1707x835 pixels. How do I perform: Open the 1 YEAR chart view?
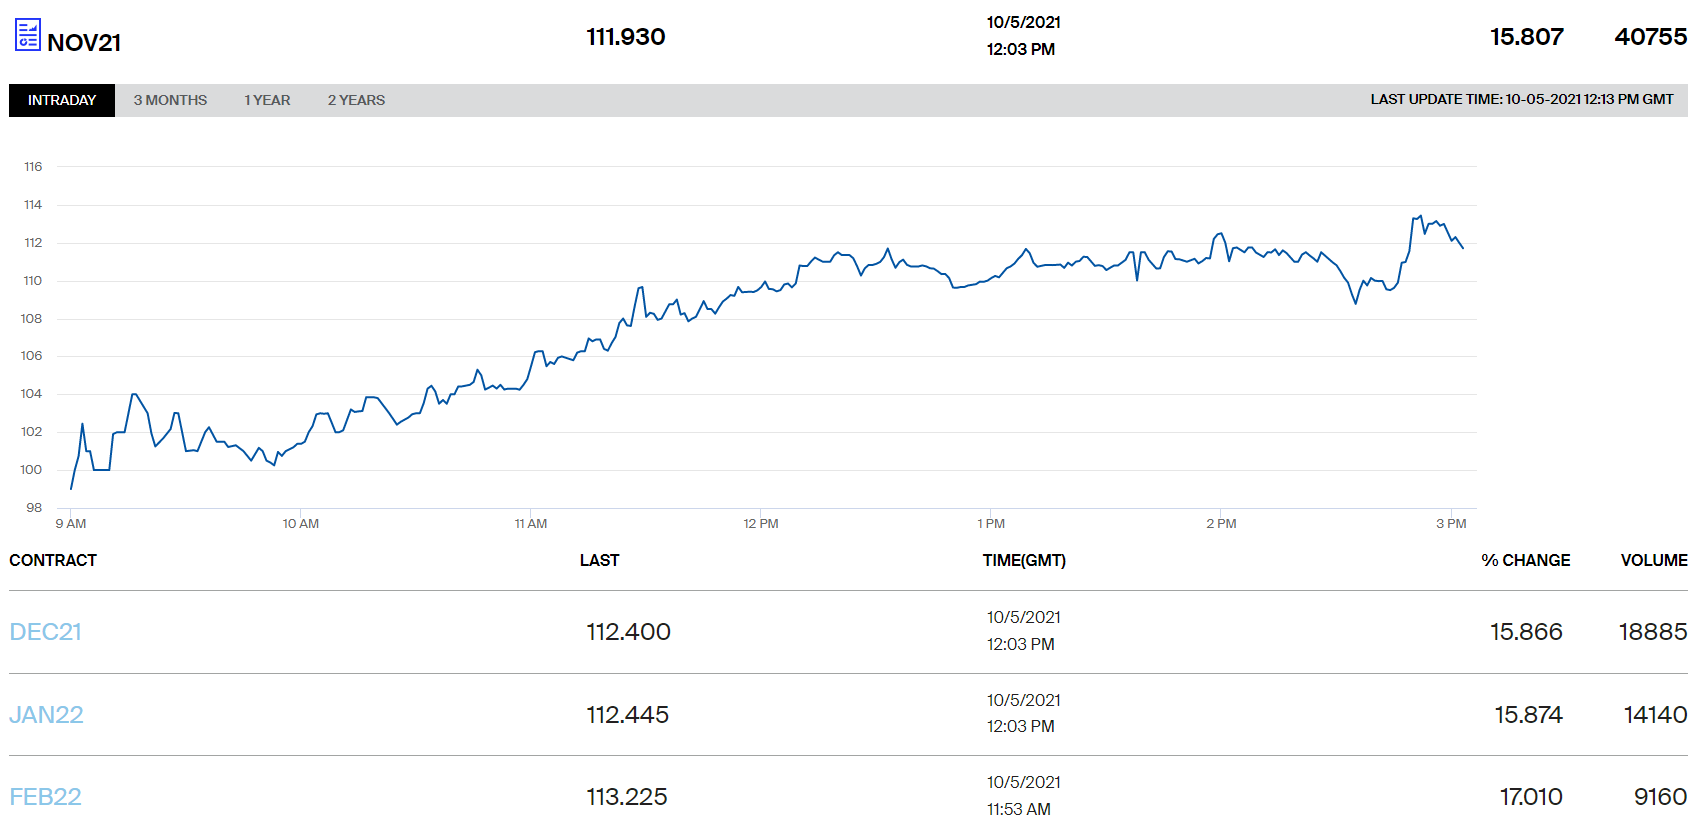click(x=267, y=100)
